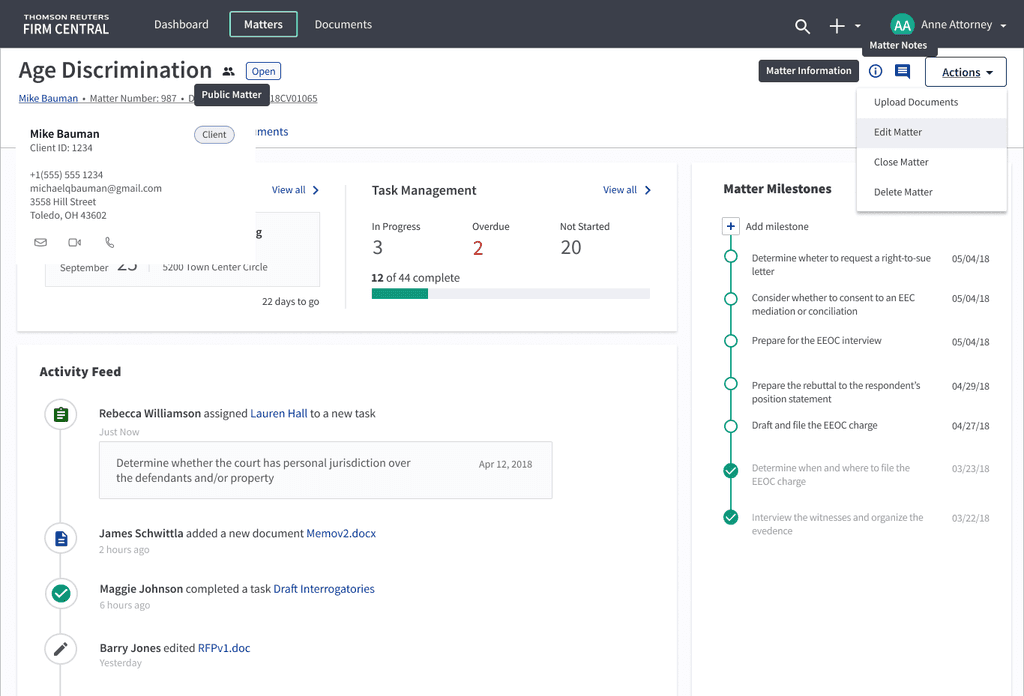Open the Memov2.docx document link

[341, 533]
